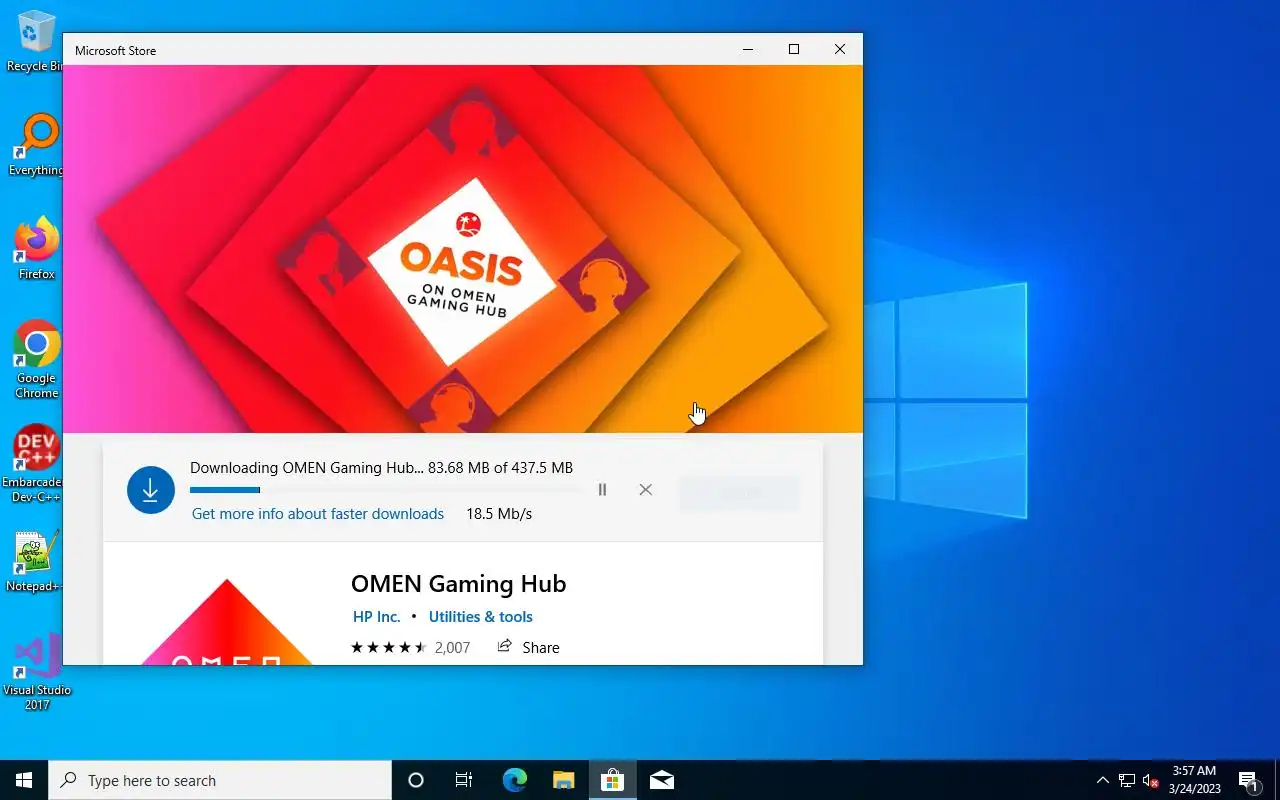Screen dimensions: 1280x800
Task: Click the blue download arrow icon
Action: coord(151,490)
